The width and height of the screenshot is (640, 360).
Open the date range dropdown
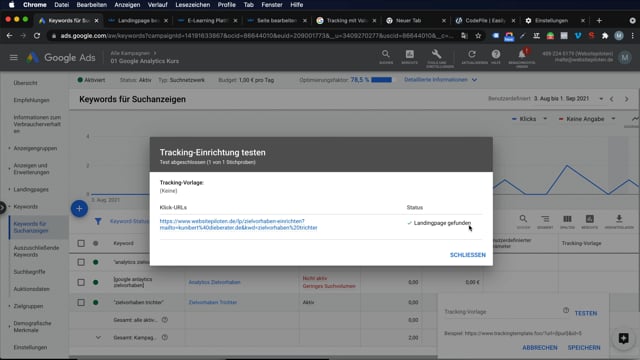tap(601, 99)
